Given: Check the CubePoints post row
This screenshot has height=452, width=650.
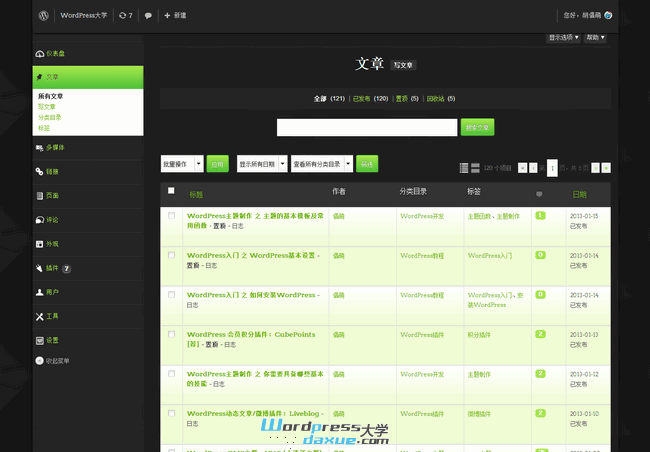Looking at the screenshot, I should (172, 334).
